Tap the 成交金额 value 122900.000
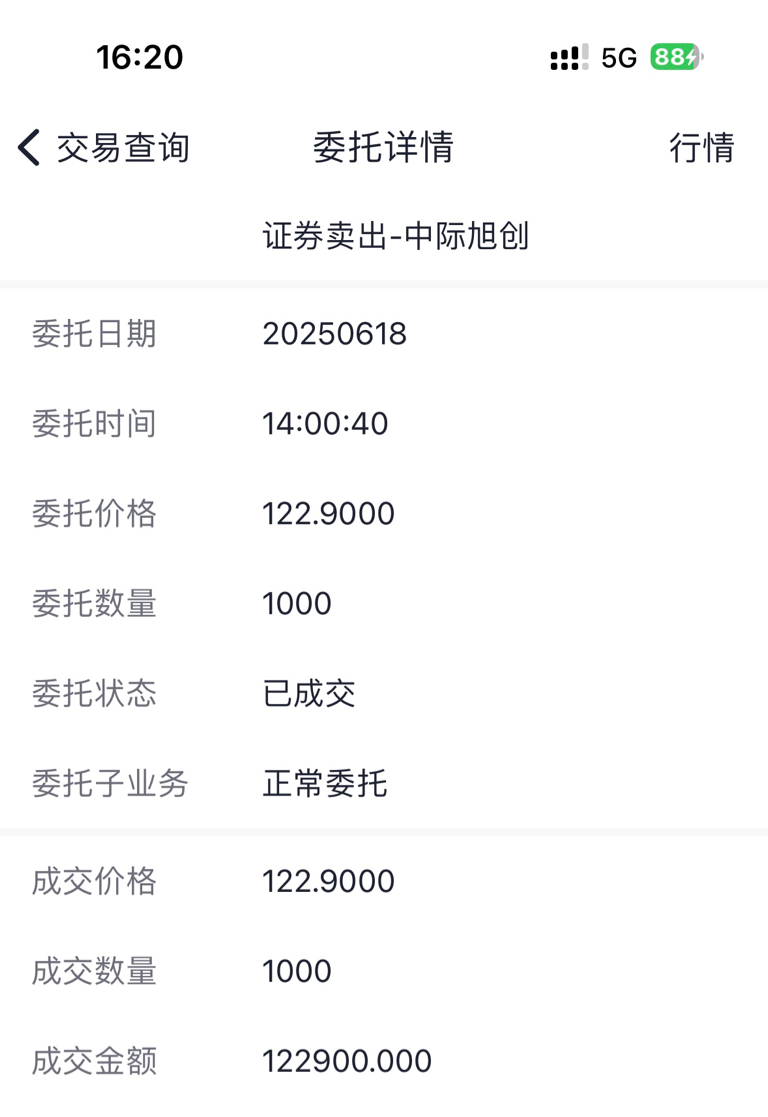Screen dimensions: 768x1117 coord(347,1061)
